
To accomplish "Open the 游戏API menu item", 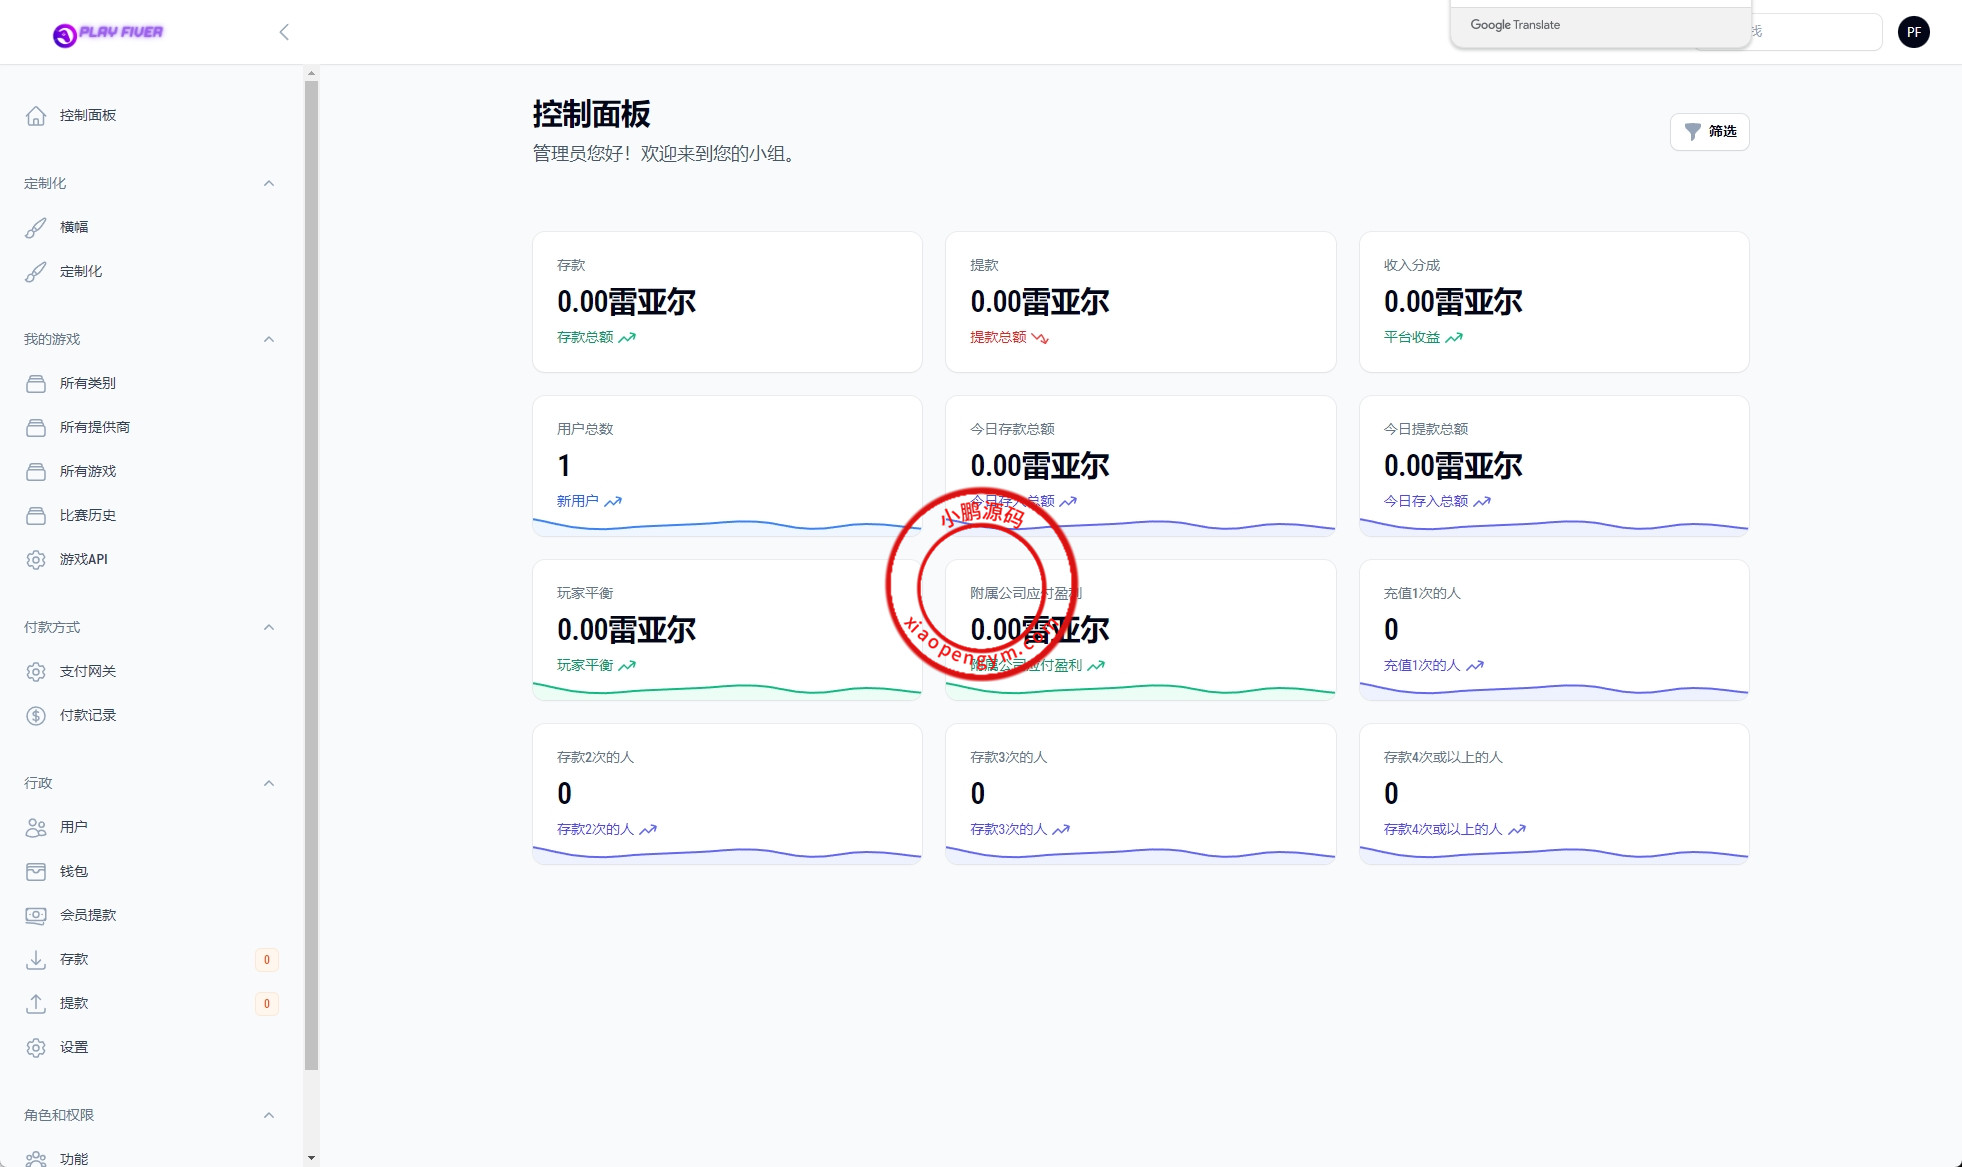I will tap(150, 560).
